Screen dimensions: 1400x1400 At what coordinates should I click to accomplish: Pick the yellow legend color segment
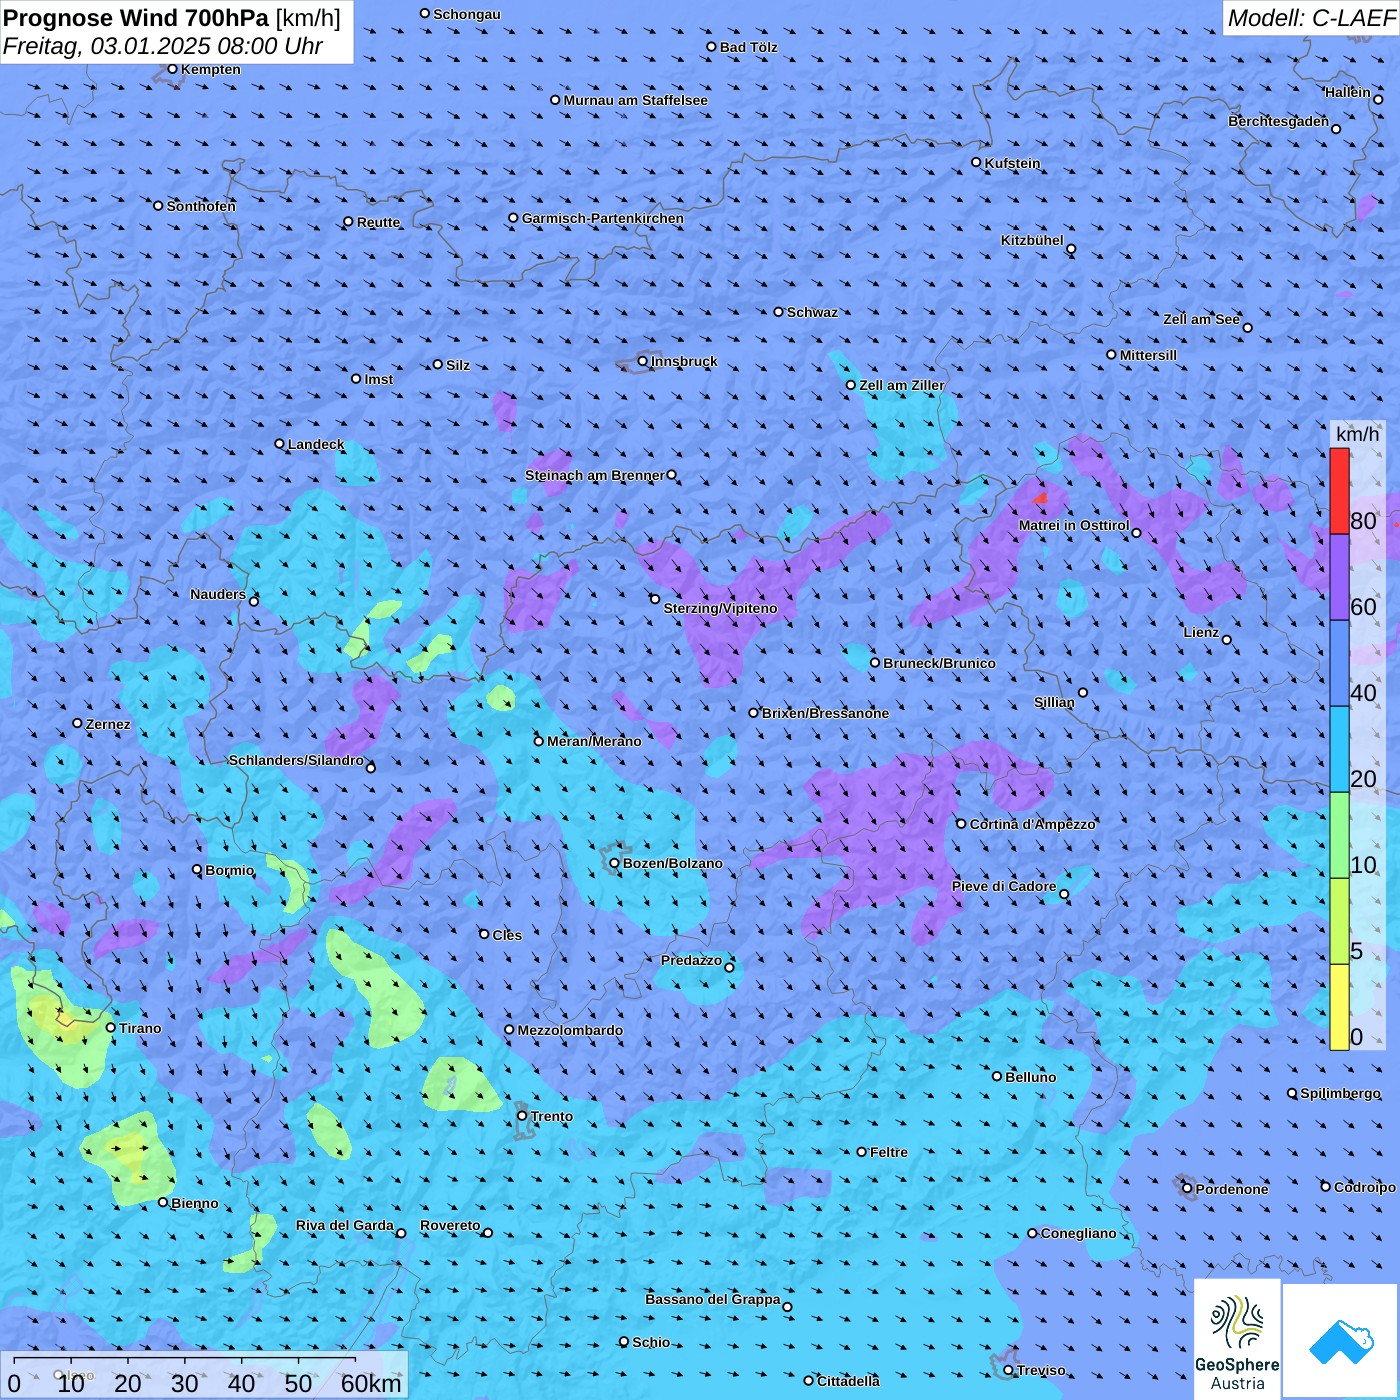tap(1339, 1007)
